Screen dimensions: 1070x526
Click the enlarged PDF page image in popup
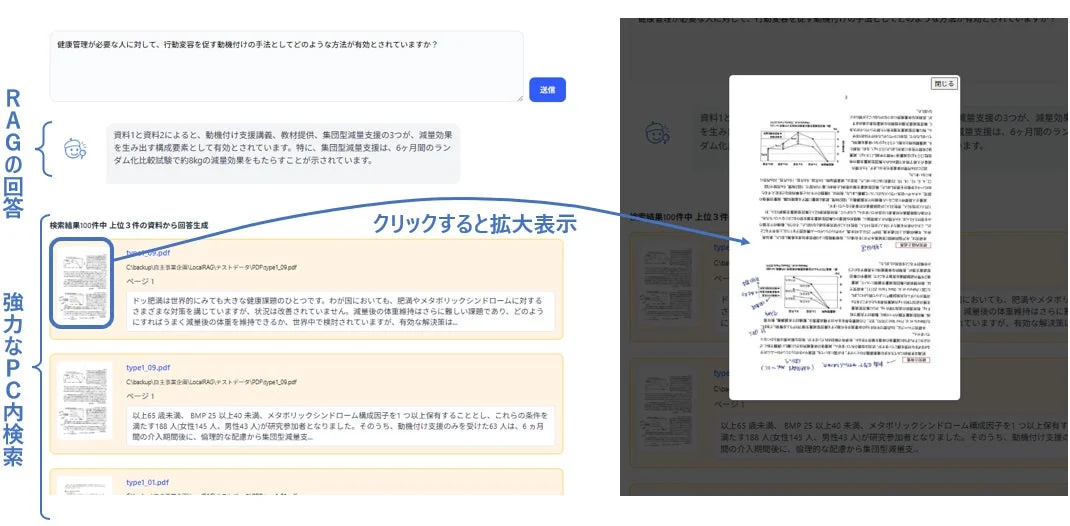[x=845, y=238]
